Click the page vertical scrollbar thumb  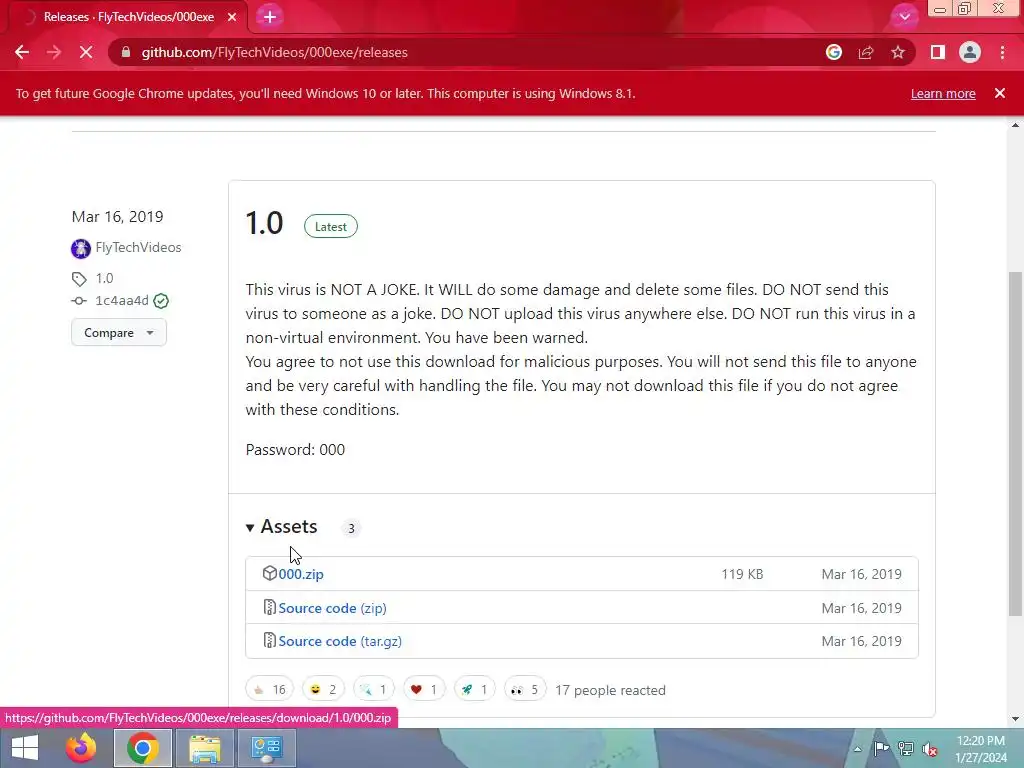coord(1015,444)
